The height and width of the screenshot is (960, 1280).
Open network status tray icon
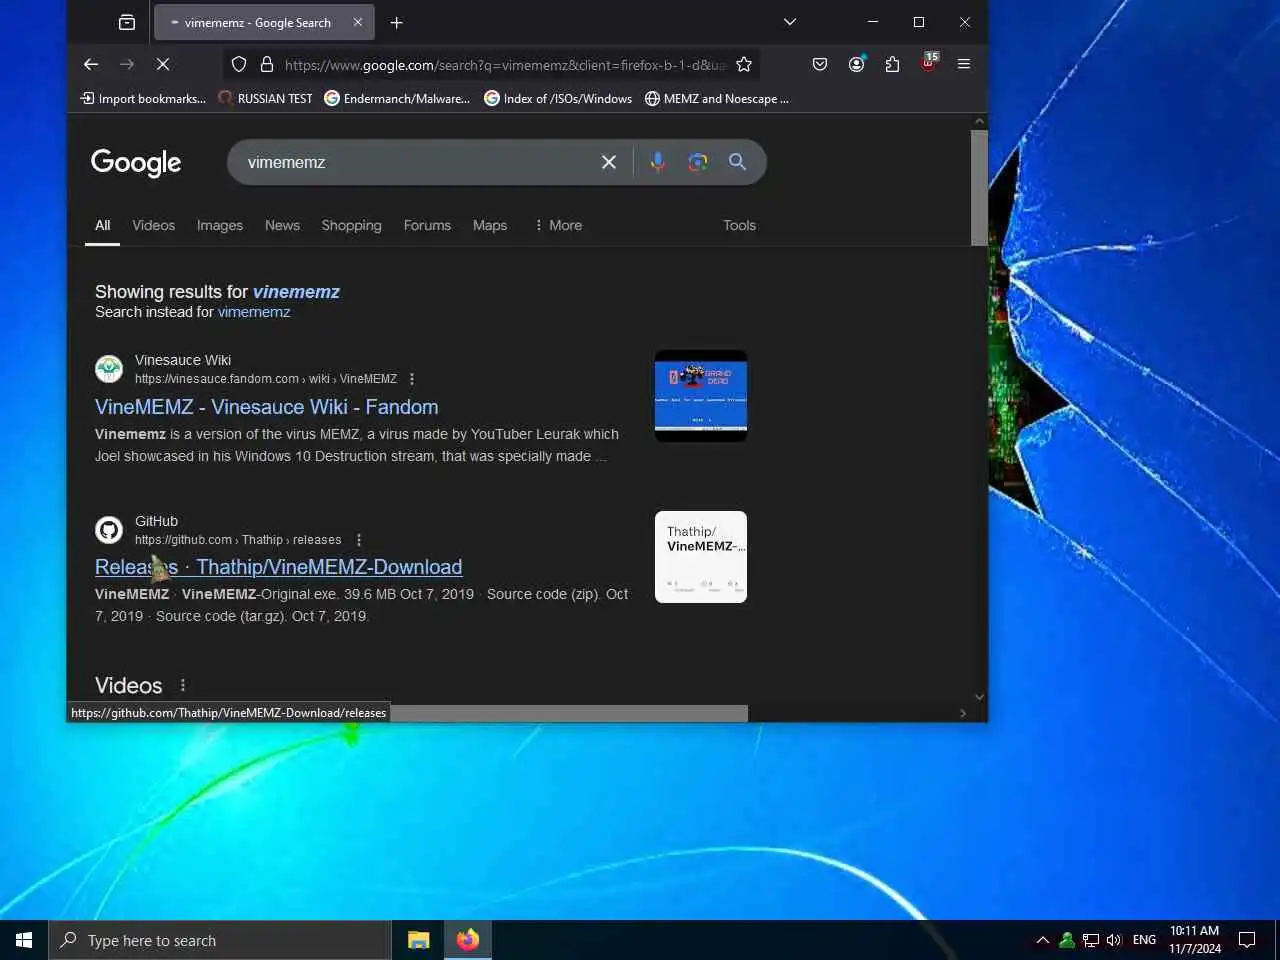[1091, 940]
